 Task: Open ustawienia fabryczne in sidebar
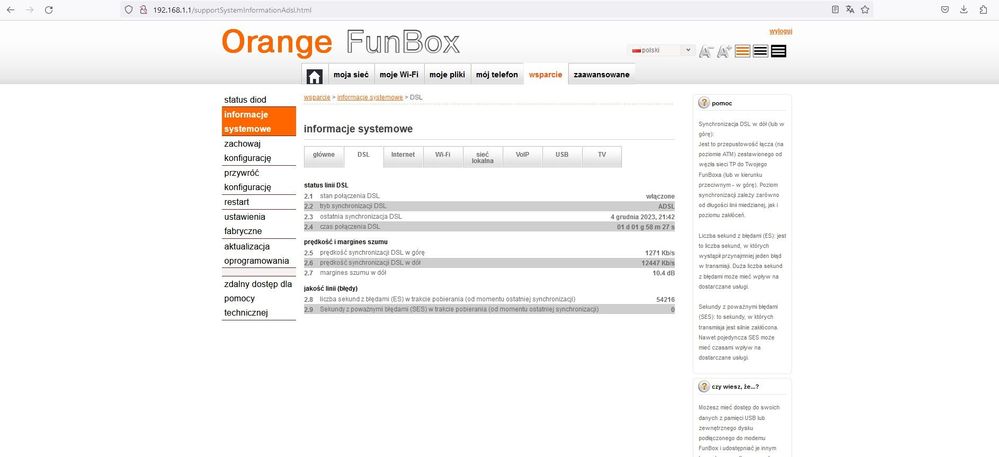pyautogui.click(x=259, y=224)
